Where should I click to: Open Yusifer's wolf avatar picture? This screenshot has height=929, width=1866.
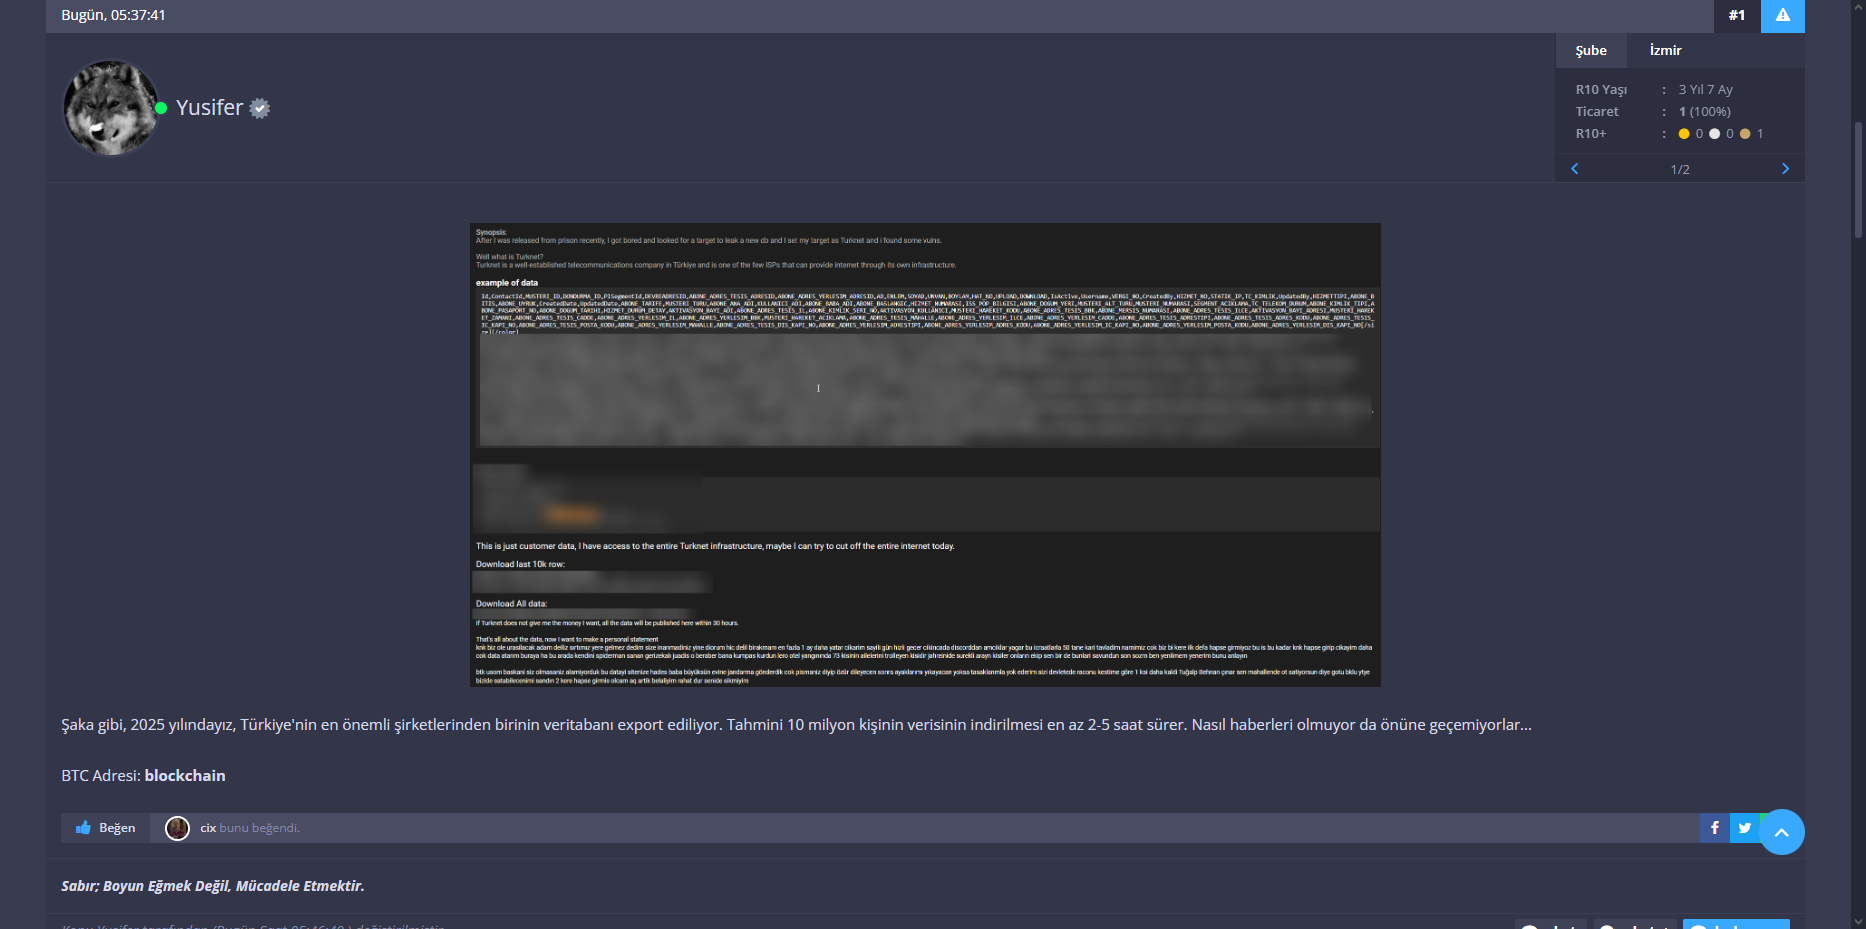(110, 108)
